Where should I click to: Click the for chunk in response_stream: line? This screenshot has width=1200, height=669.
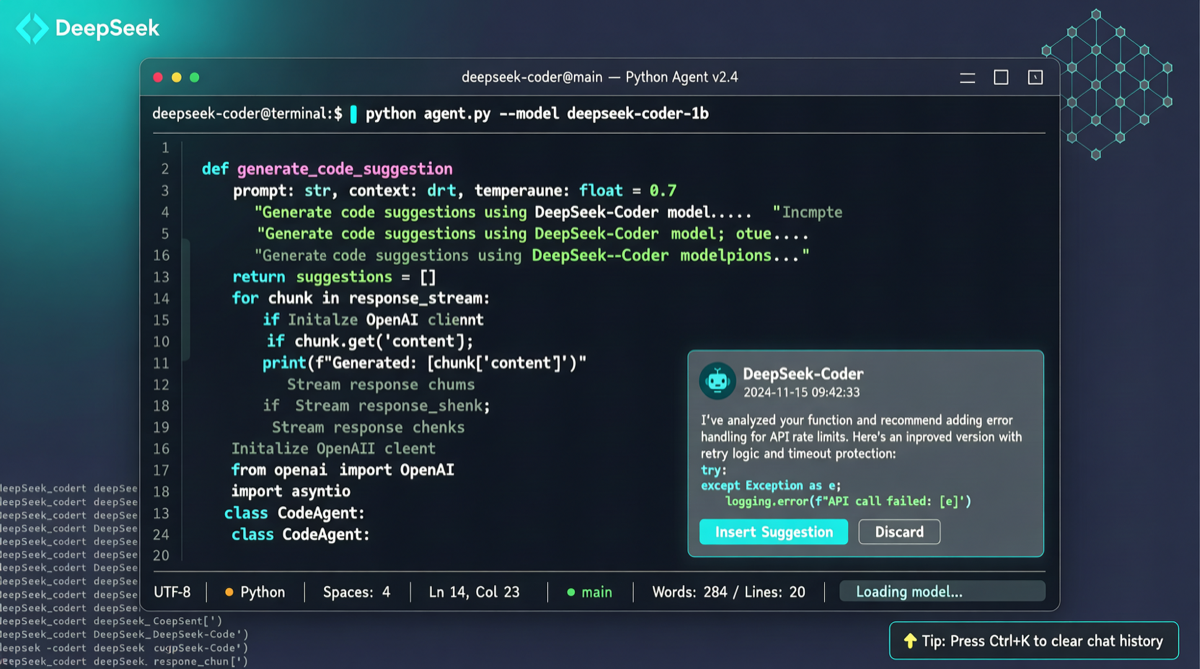click(360, 298)
